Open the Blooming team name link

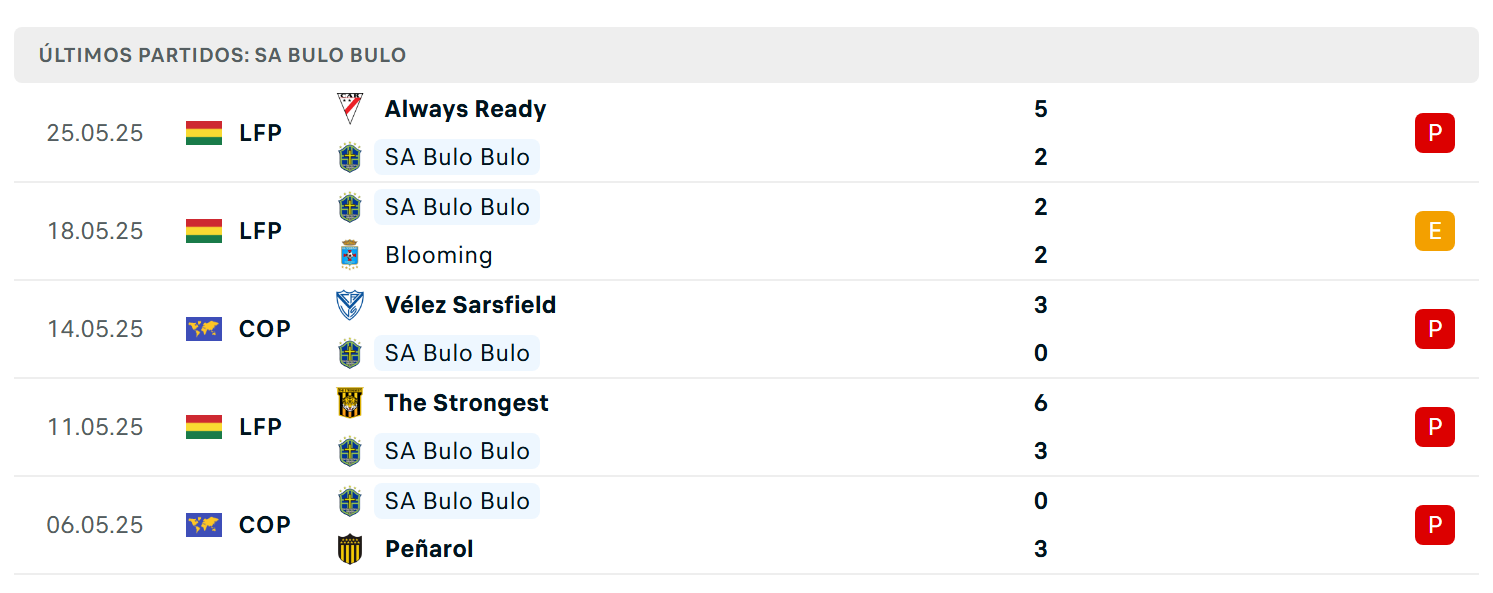pyautogui.click(x=438, y=255)
